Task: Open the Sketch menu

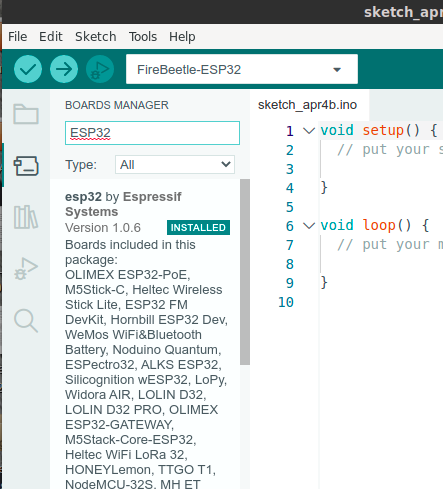Action: (x=96, y=36)
